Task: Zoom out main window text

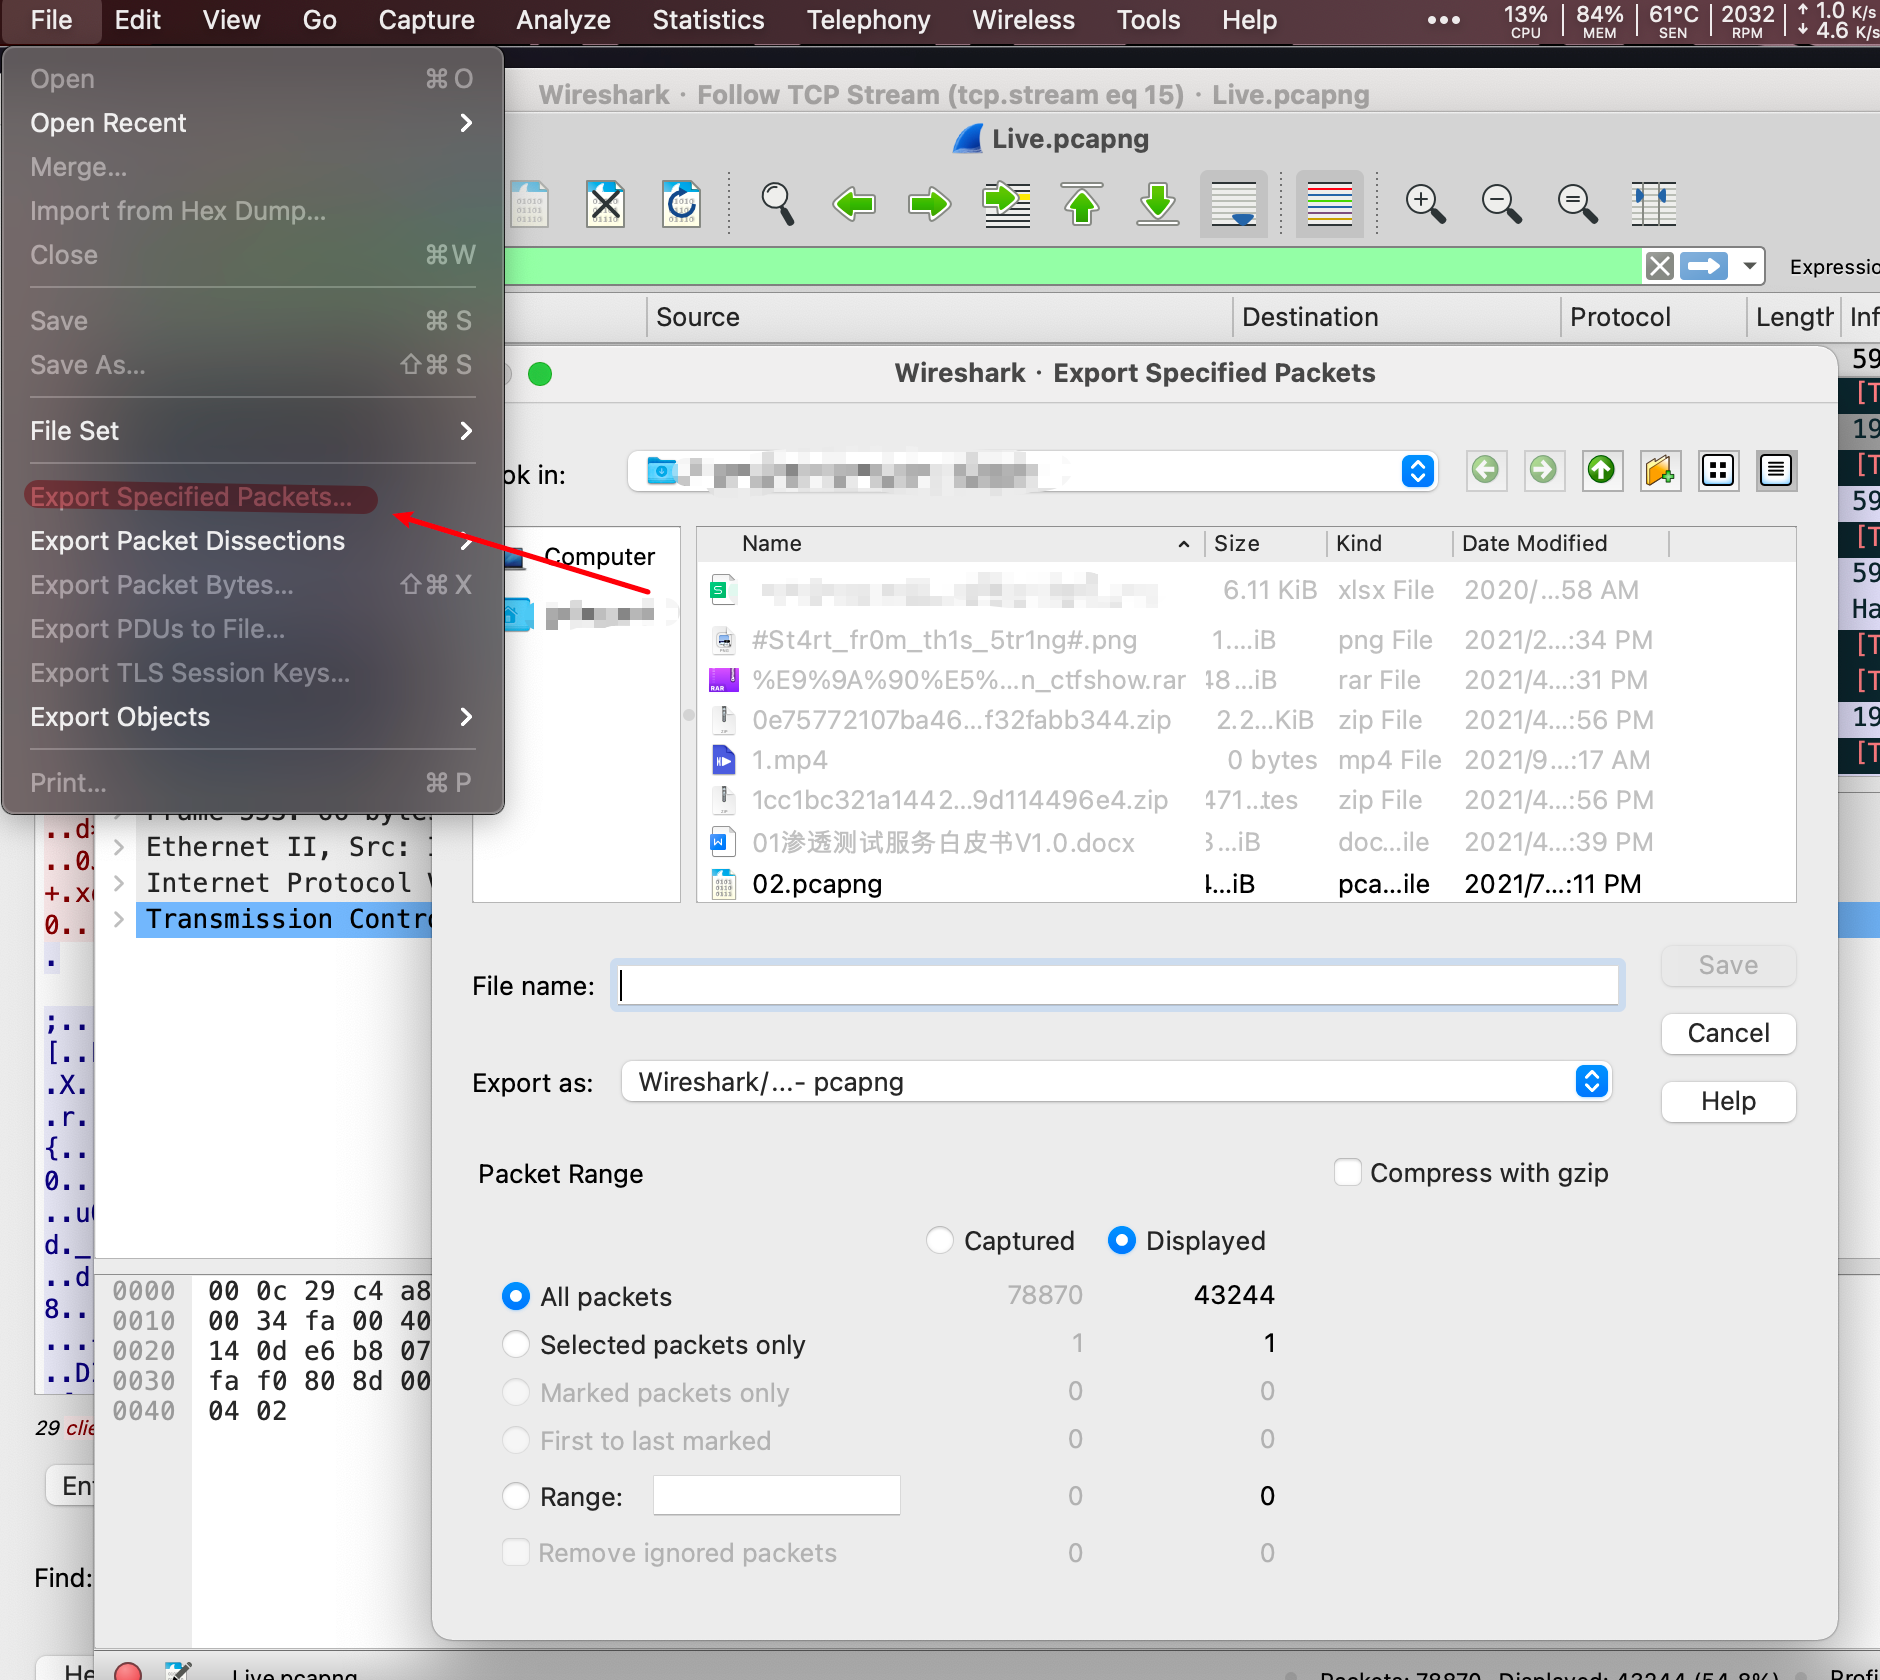Action: (x=1501, y=204)
